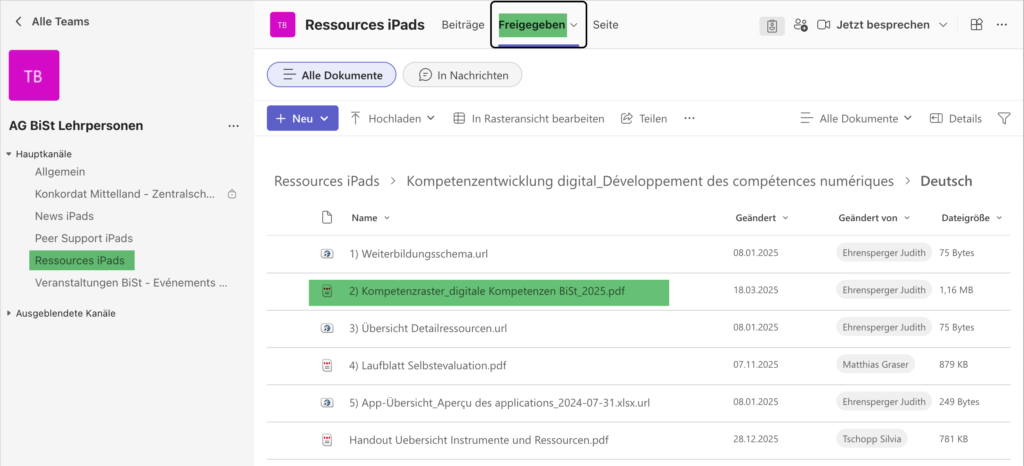Select the Alle Dokumente pill
Image resolution: width=1024 pixels, height=466 pixels.
pos(332,75)
